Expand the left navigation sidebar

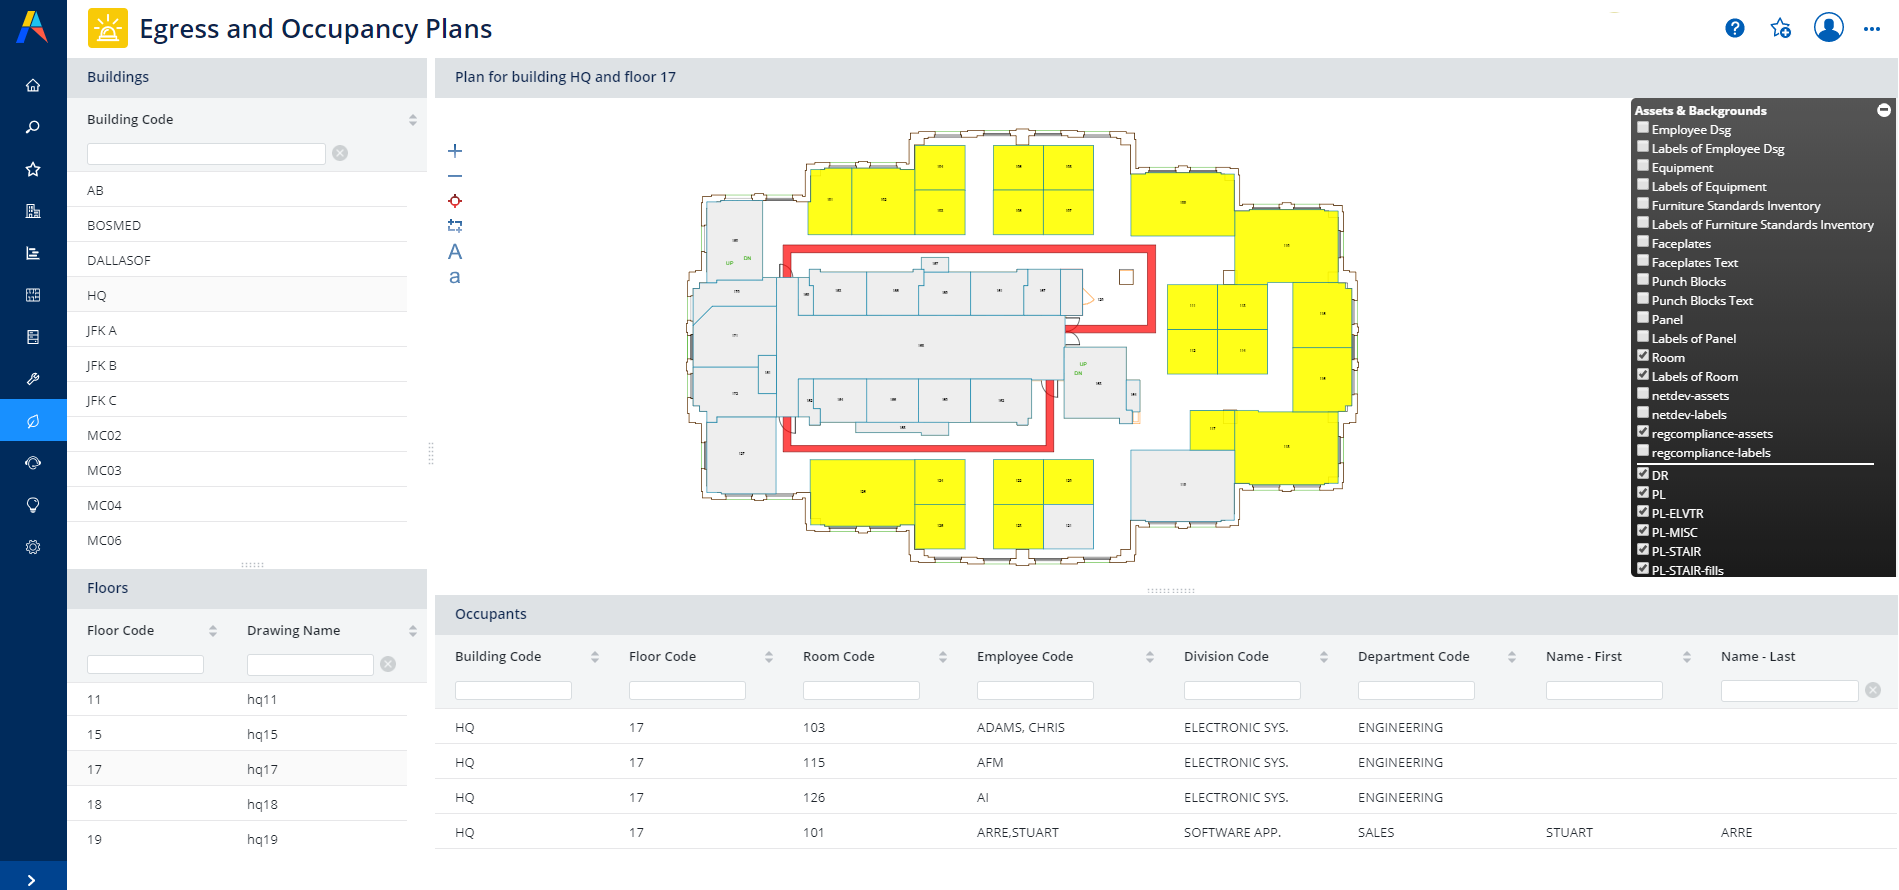tap(32, 880)
